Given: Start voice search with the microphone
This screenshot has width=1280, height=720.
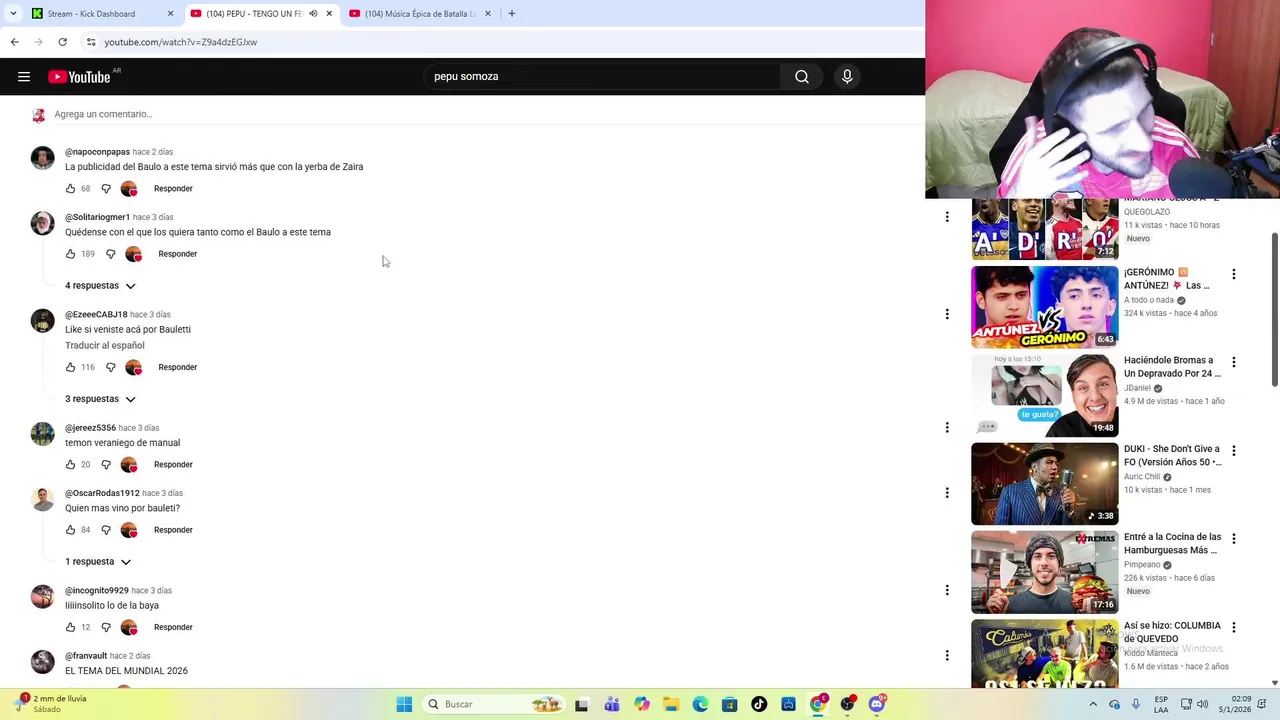Looking at the screenshot, I should tap(847, 76).
